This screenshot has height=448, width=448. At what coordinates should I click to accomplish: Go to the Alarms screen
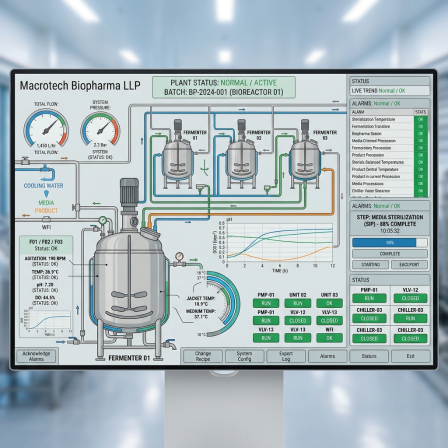tap(327, 356)
